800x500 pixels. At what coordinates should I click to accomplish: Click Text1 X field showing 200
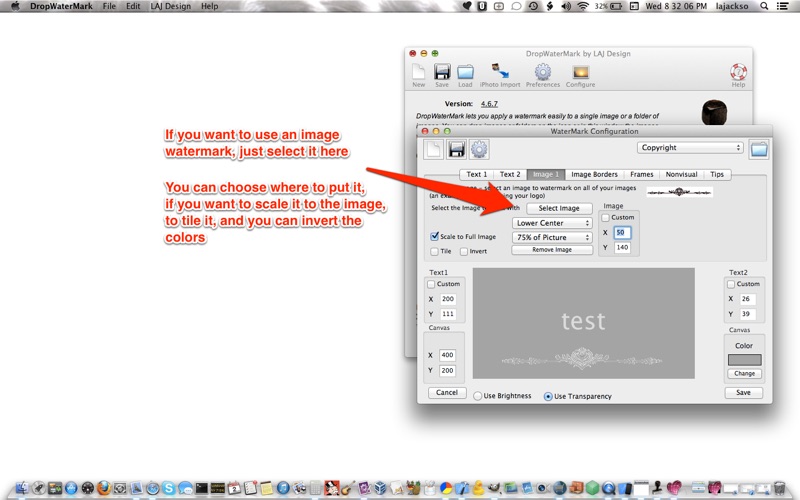[447, 299]
